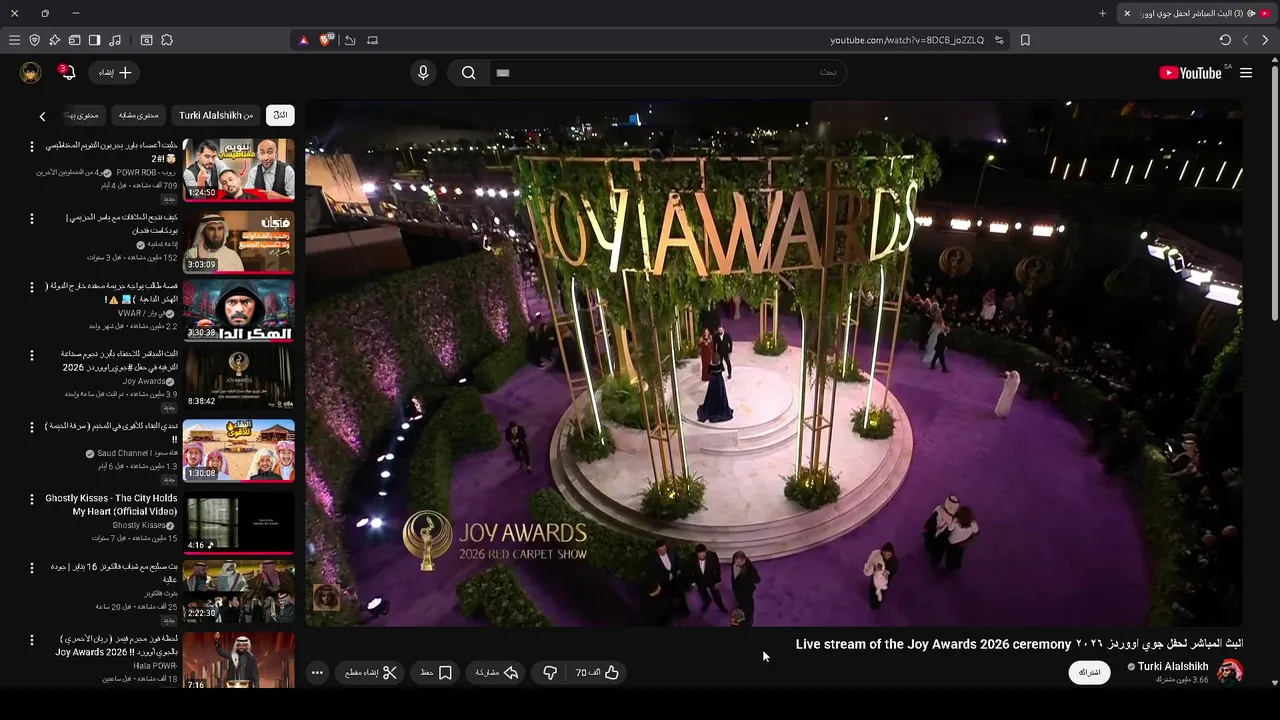1280x720 pixels.
Task: Open wallet icon in browser toolbar
Action: tap(74, 40)
